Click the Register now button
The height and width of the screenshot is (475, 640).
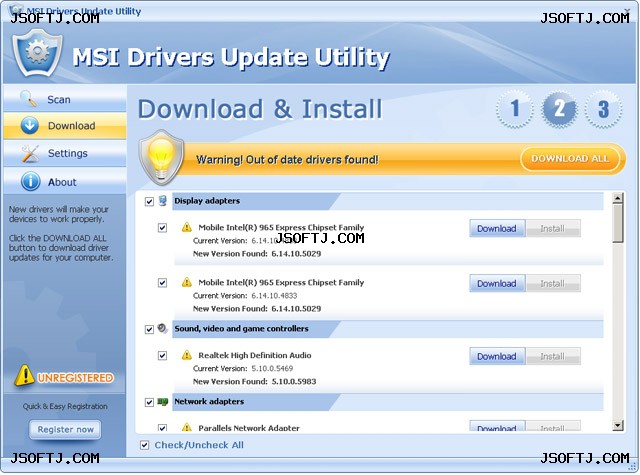click(65, 429)
